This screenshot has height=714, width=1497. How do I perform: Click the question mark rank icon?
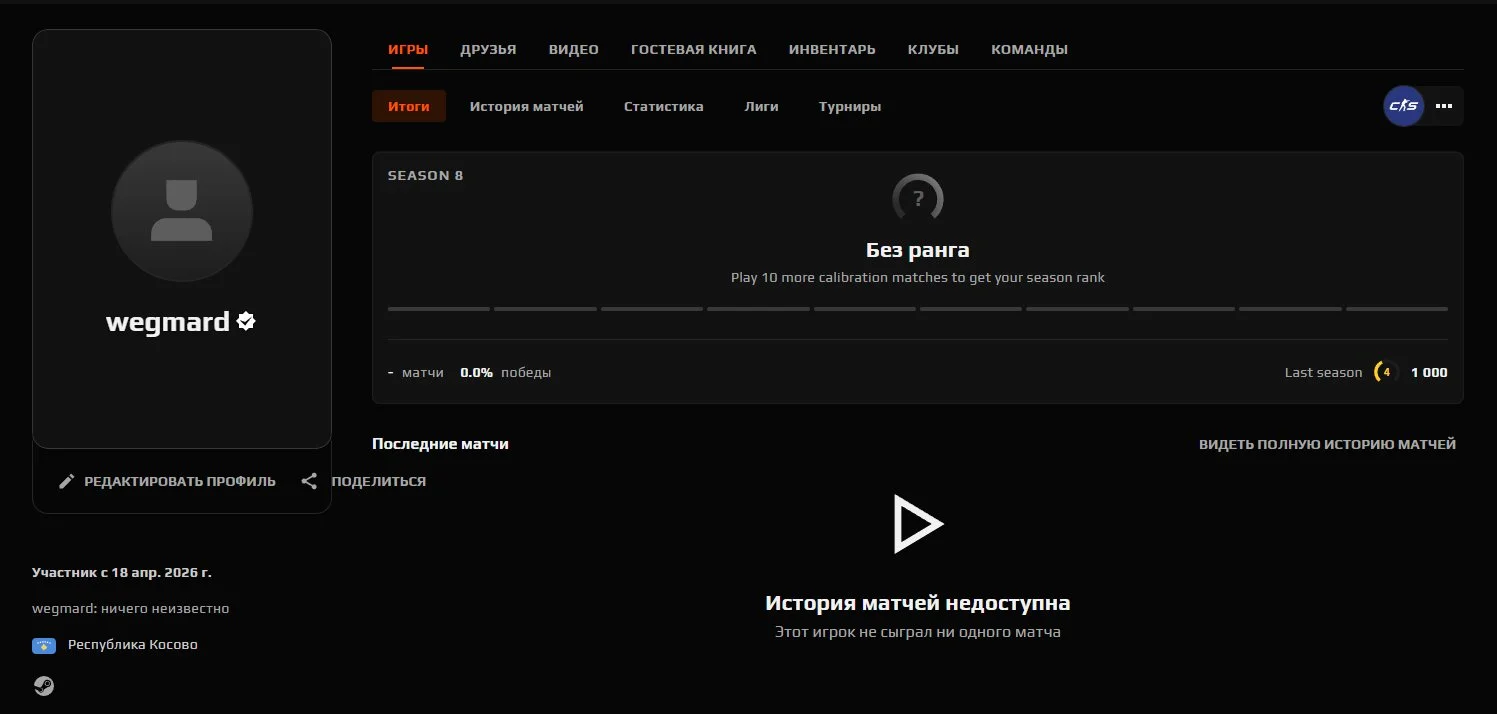point(918,199)
